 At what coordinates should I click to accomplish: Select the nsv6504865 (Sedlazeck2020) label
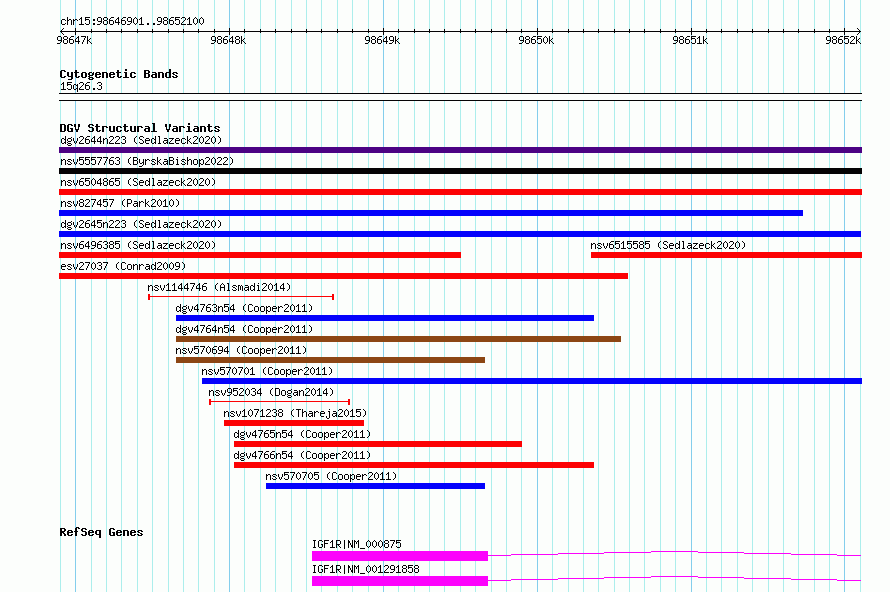138,182
